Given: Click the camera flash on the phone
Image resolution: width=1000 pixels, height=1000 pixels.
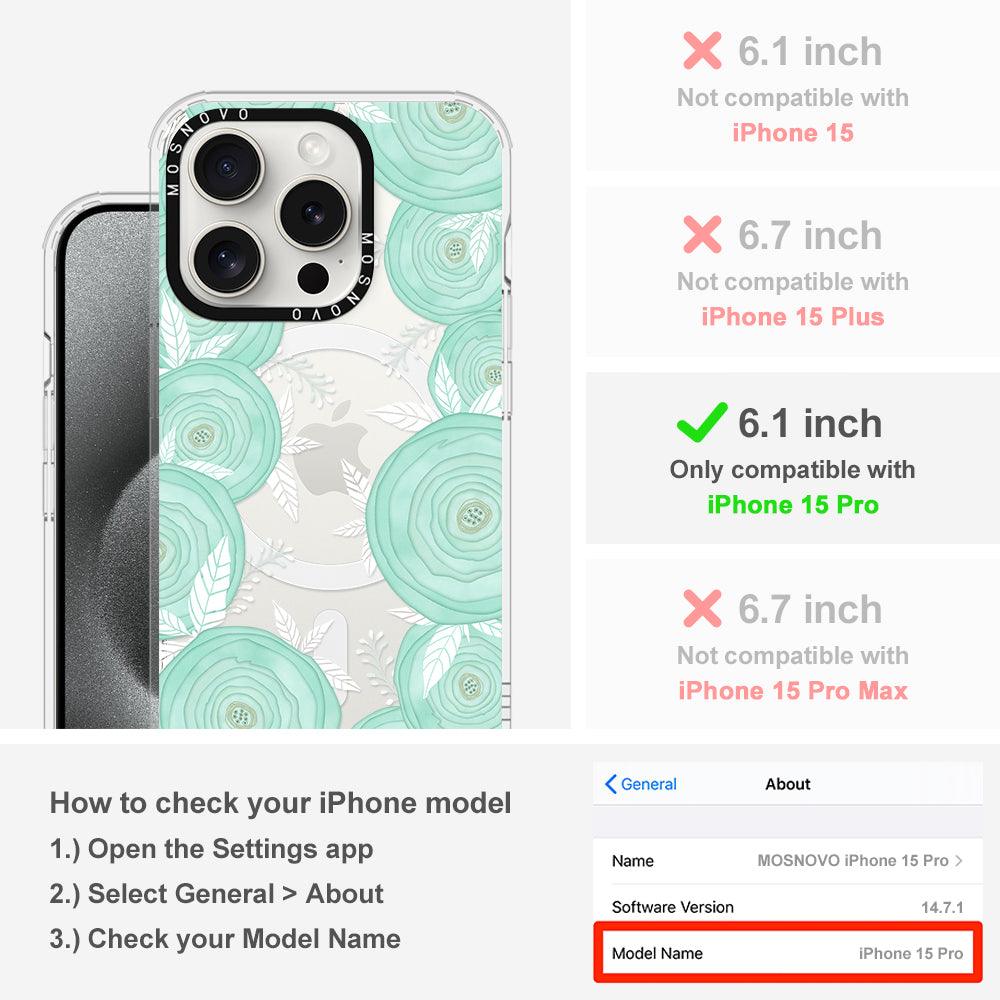Looking at the screenshot, I should (x=313, y=149).
